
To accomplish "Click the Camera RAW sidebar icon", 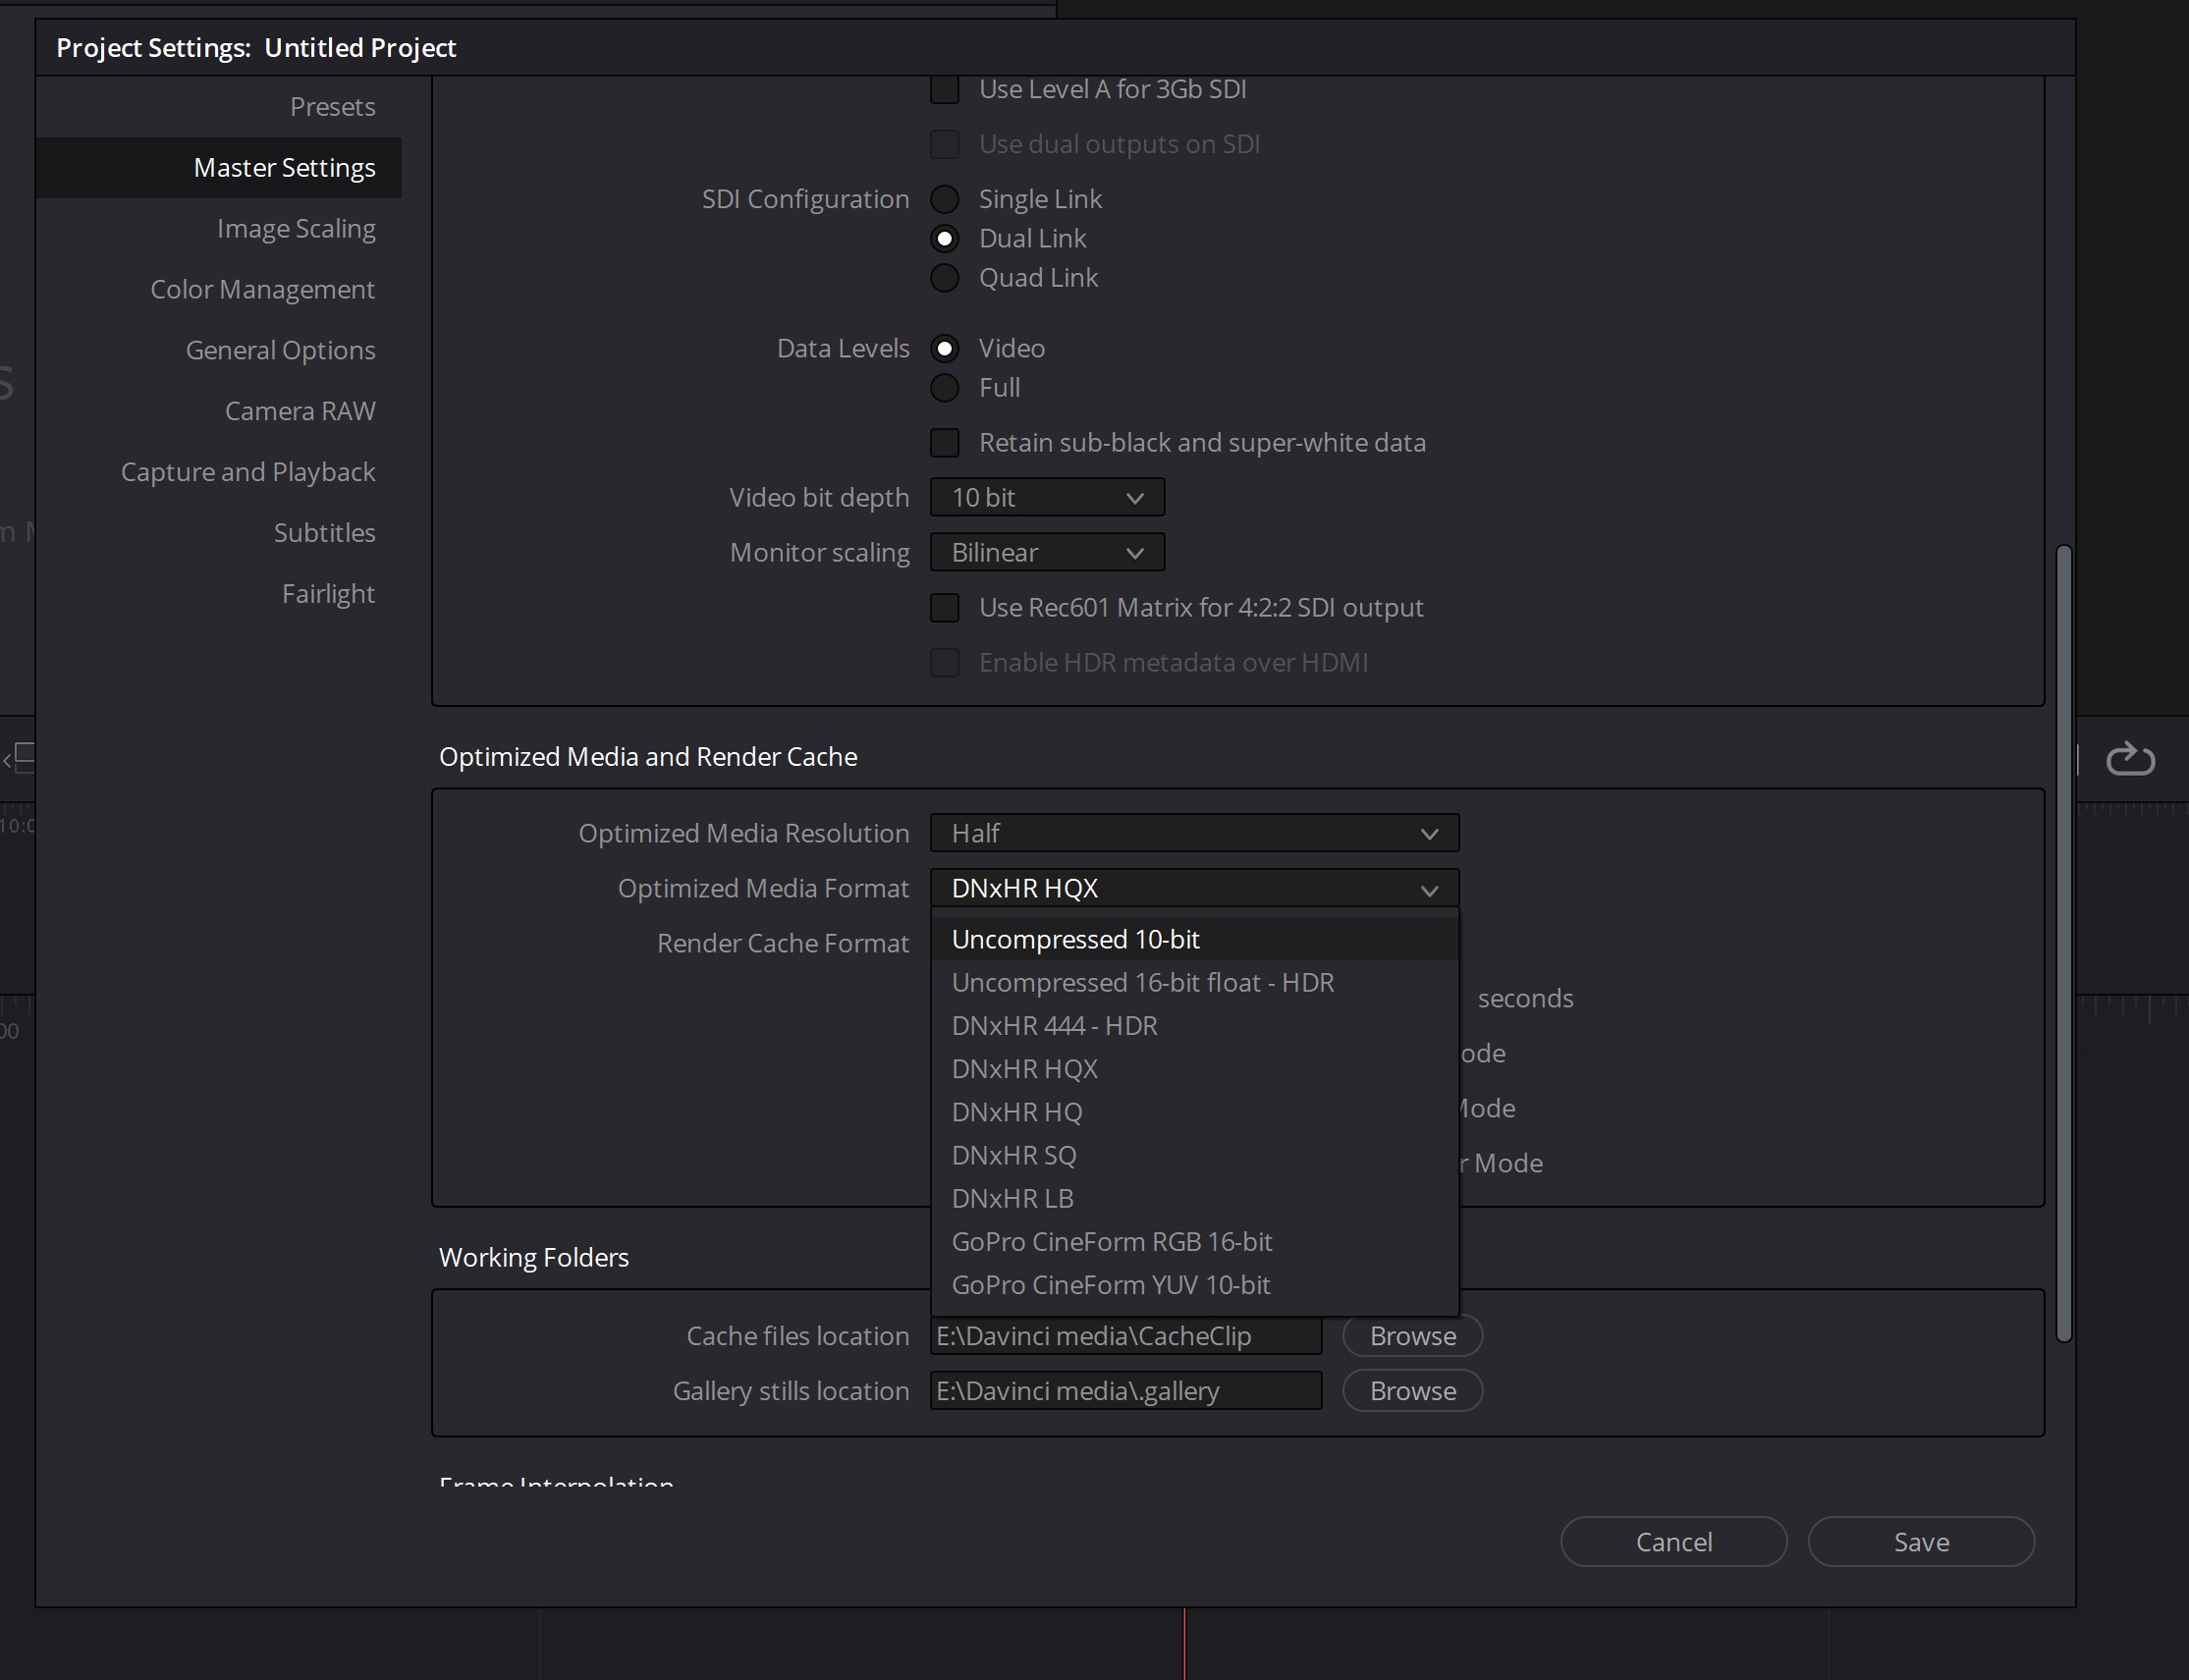I will point(299,409).
